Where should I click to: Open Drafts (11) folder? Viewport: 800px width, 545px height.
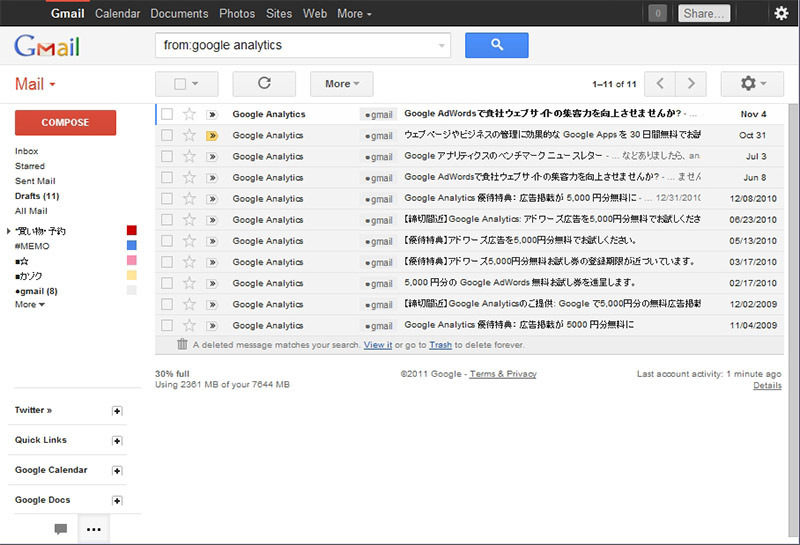[37, 196]
